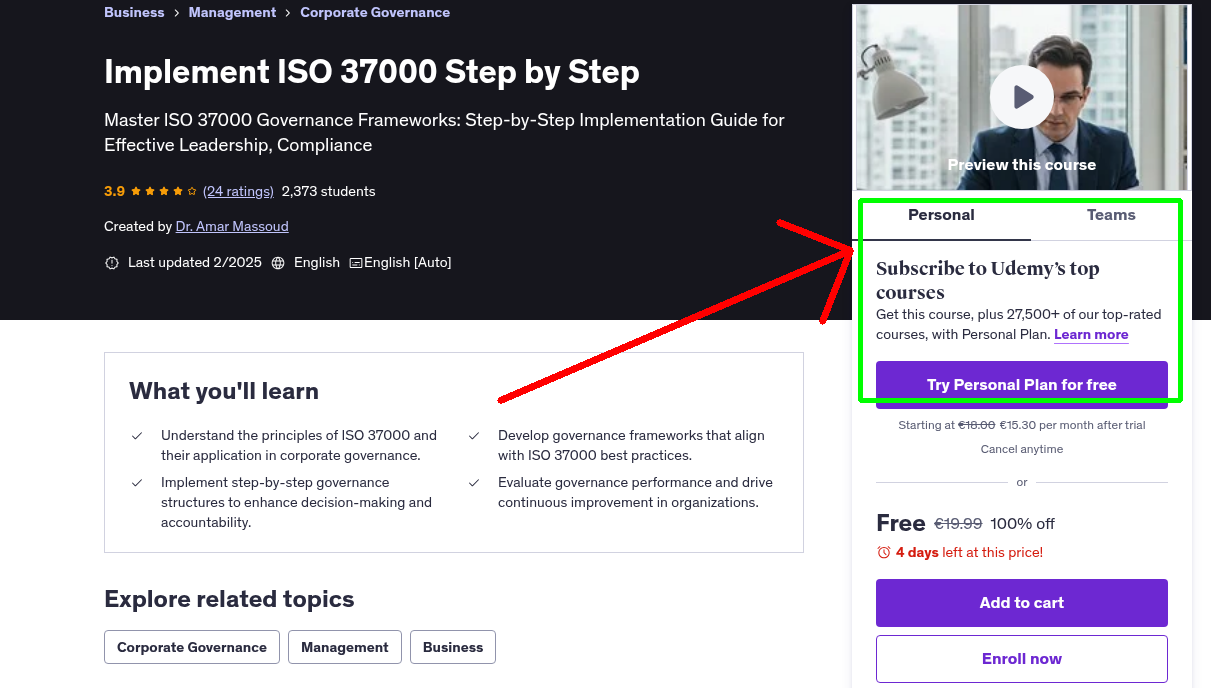Click the course preview thumbnail image
The image size is (1211, 688).
point(1022,97)
